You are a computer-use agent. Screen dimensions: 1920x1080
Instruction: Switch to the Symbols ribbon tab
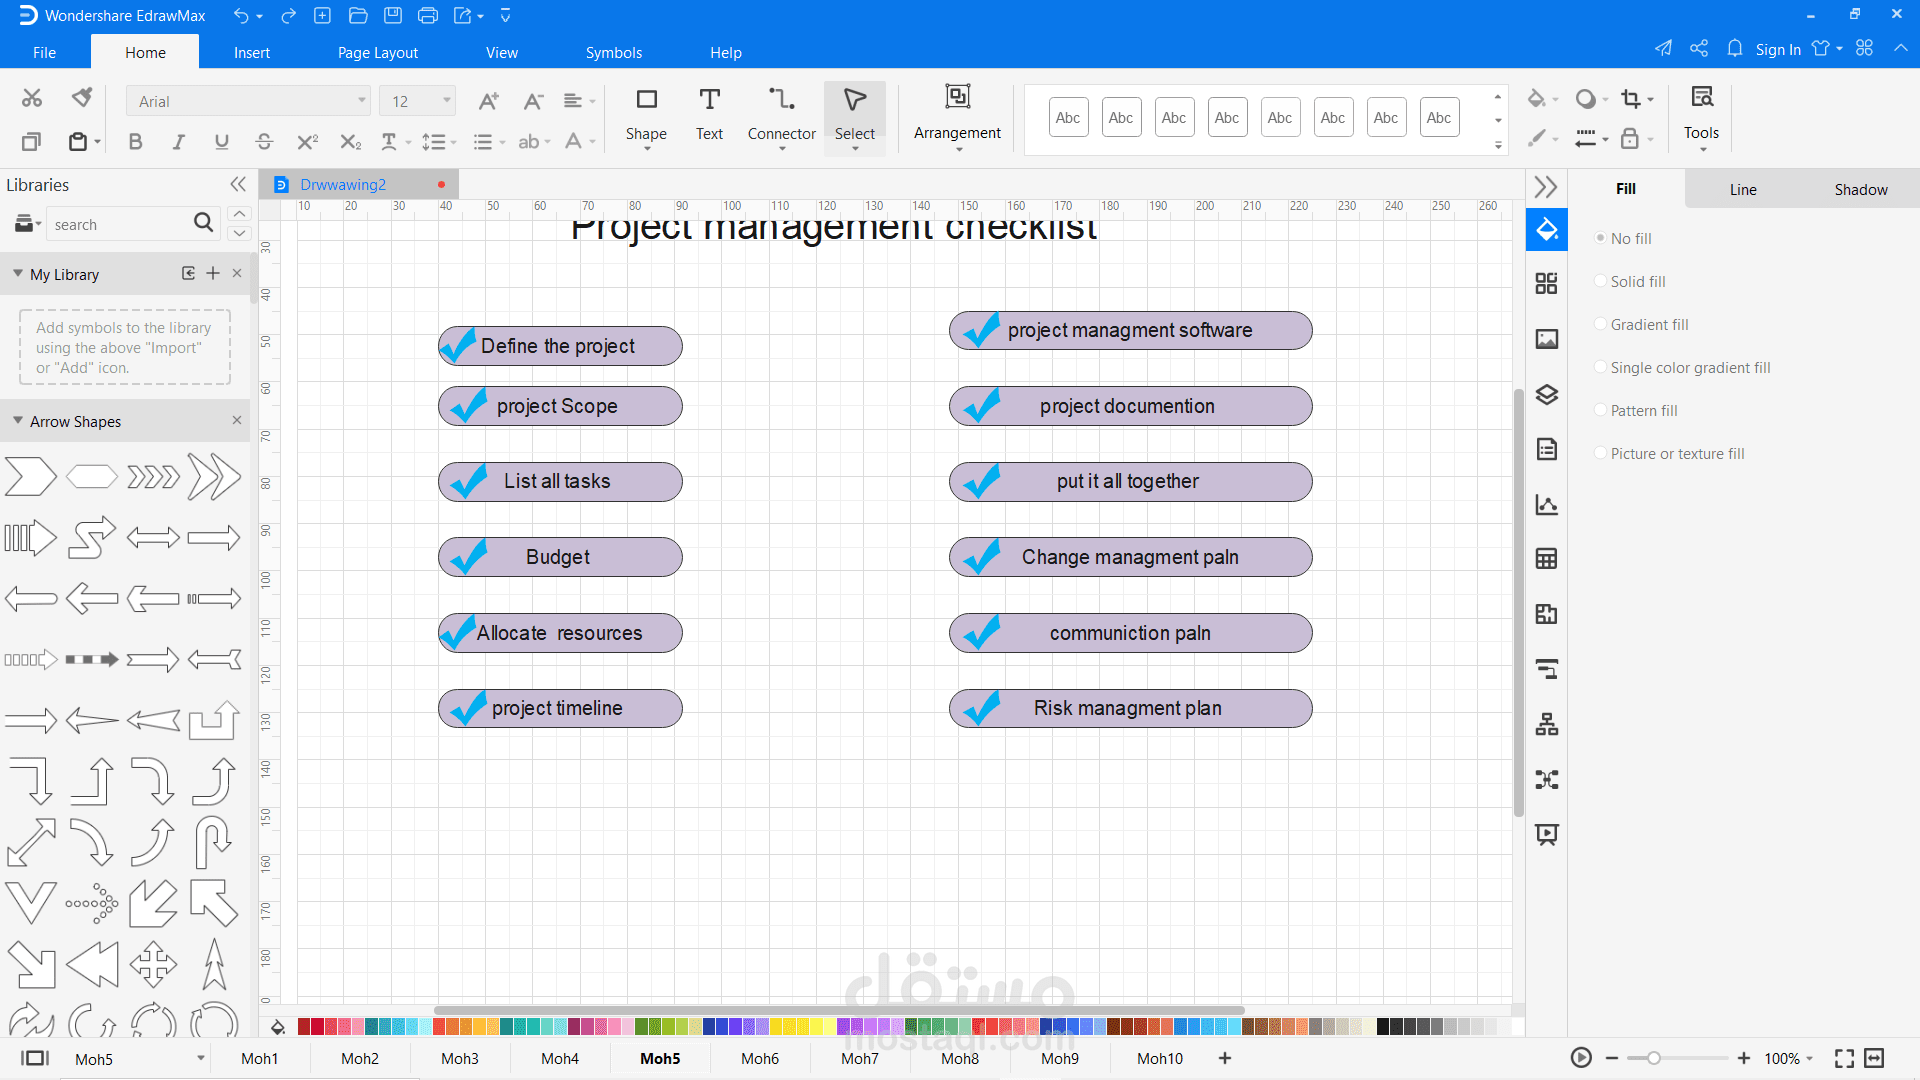pyautogui.click(x=614, y=52)
